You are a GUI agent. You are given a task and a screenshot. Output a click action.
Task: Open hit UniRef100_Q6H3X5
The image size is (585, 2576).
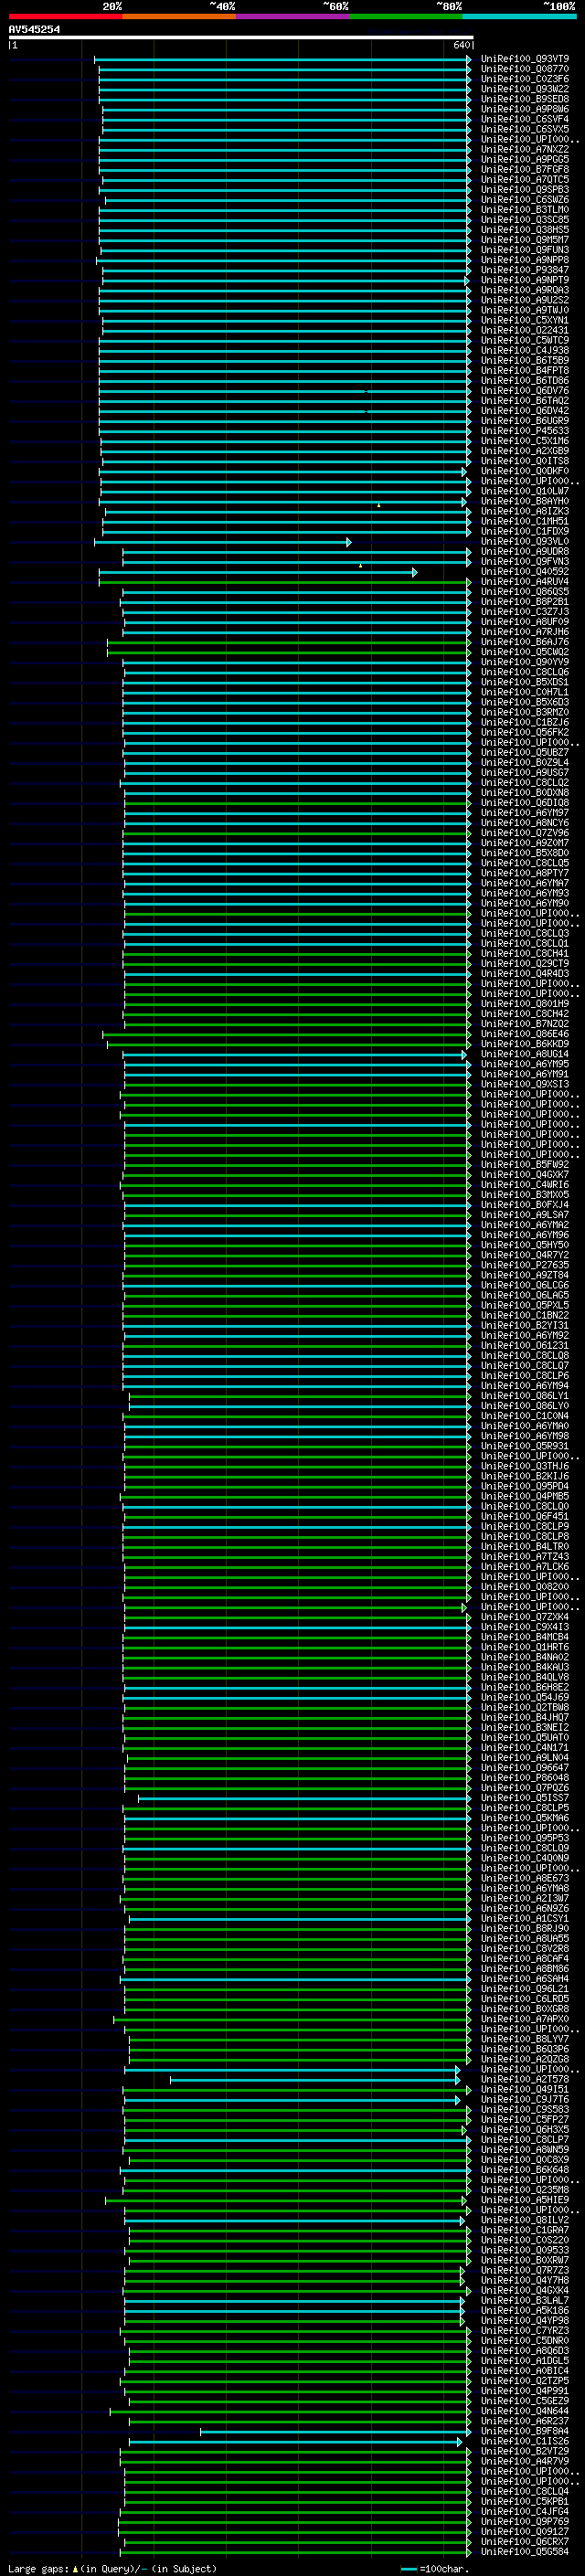[525, 2129]
